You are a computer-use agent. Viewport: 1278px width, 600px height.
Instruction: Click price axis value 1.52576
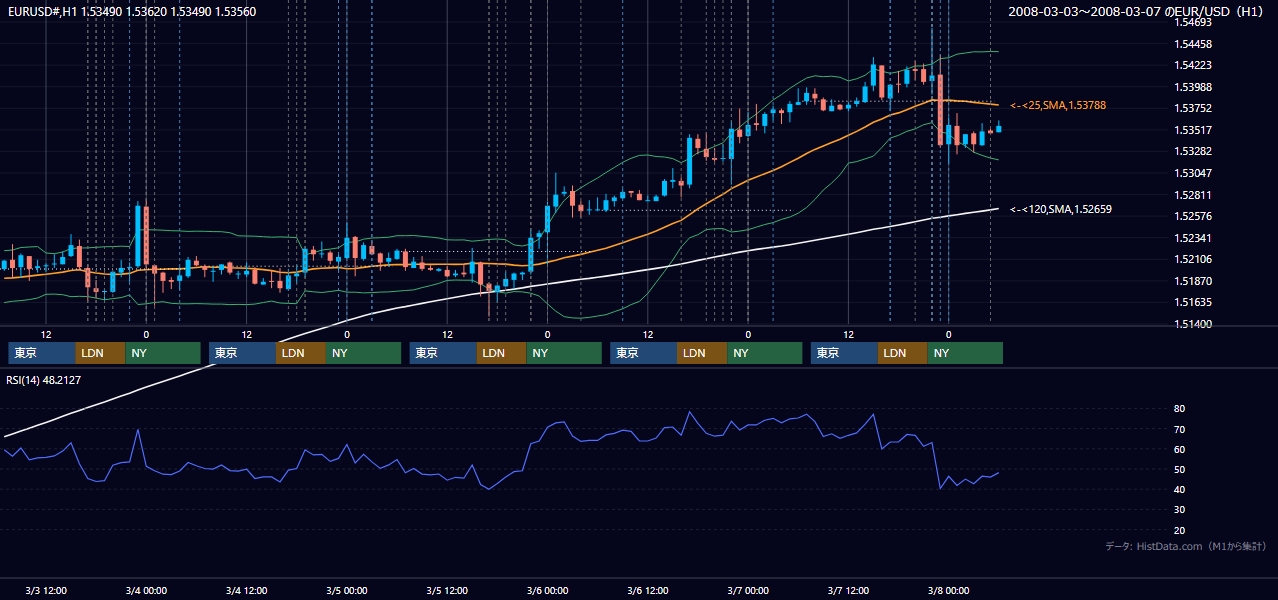(x=1193, y=216)
